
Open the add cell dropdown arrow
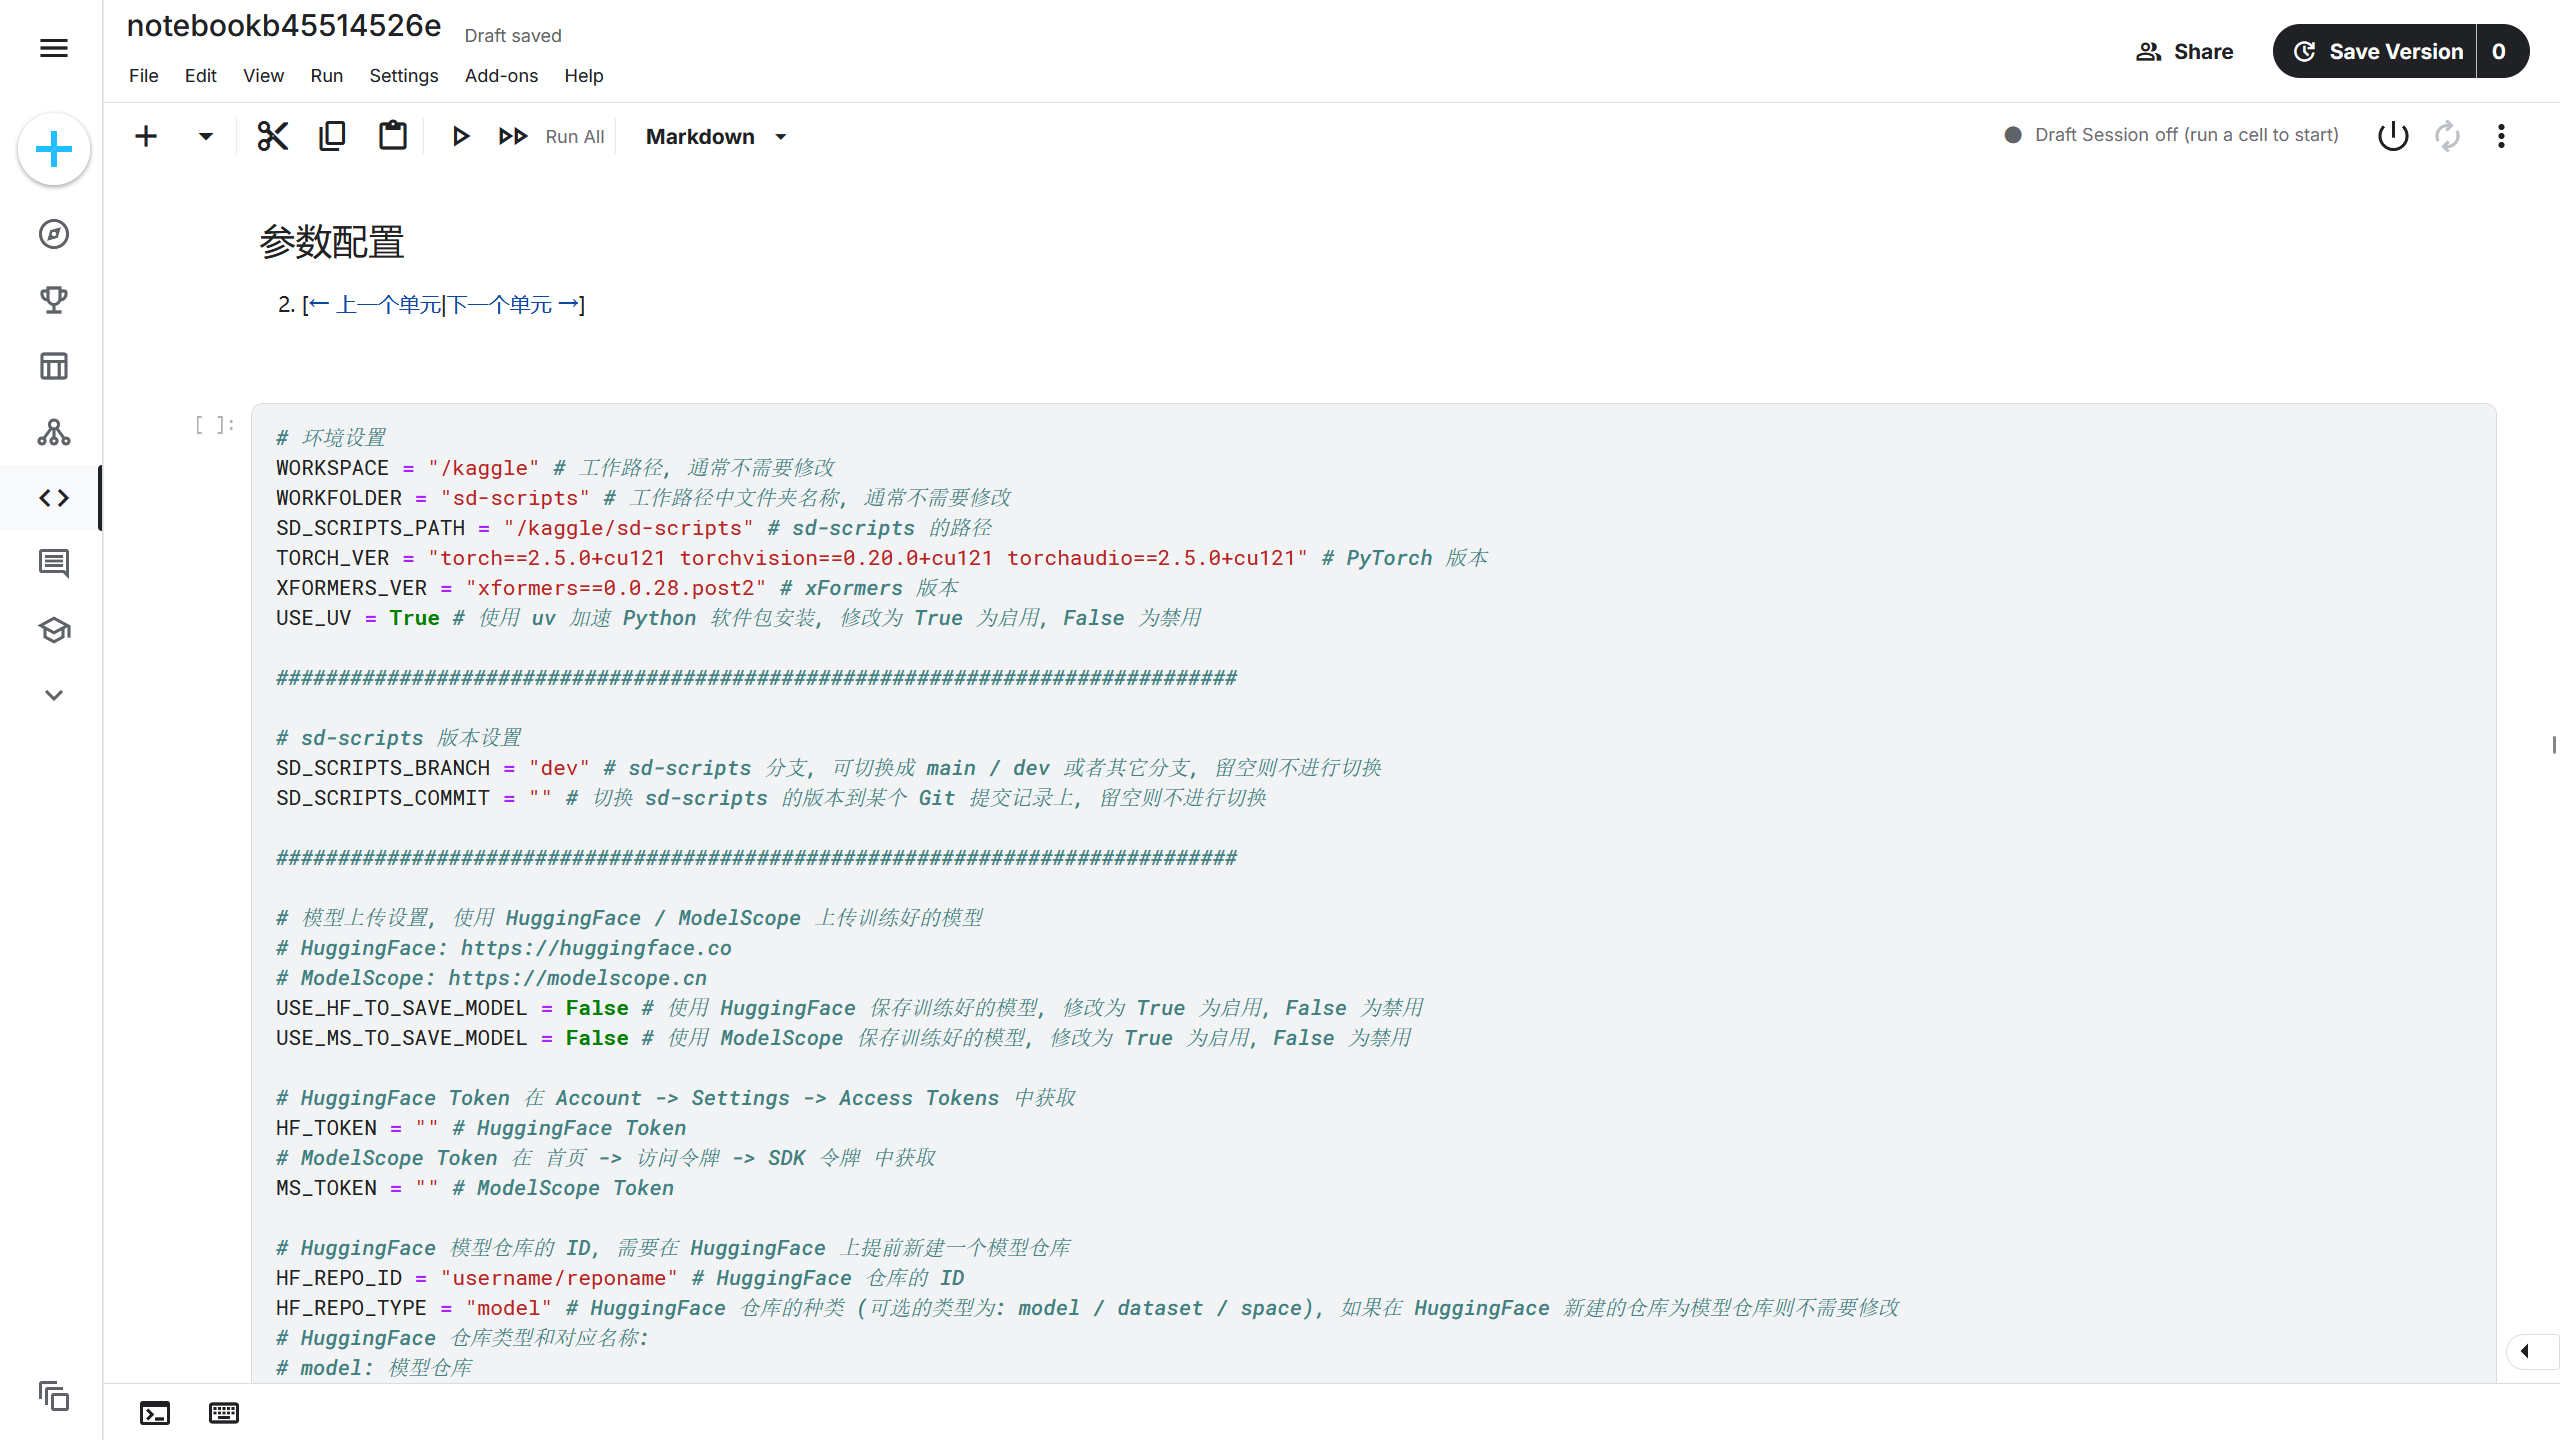pyautogui.click(x=205, y=136)
